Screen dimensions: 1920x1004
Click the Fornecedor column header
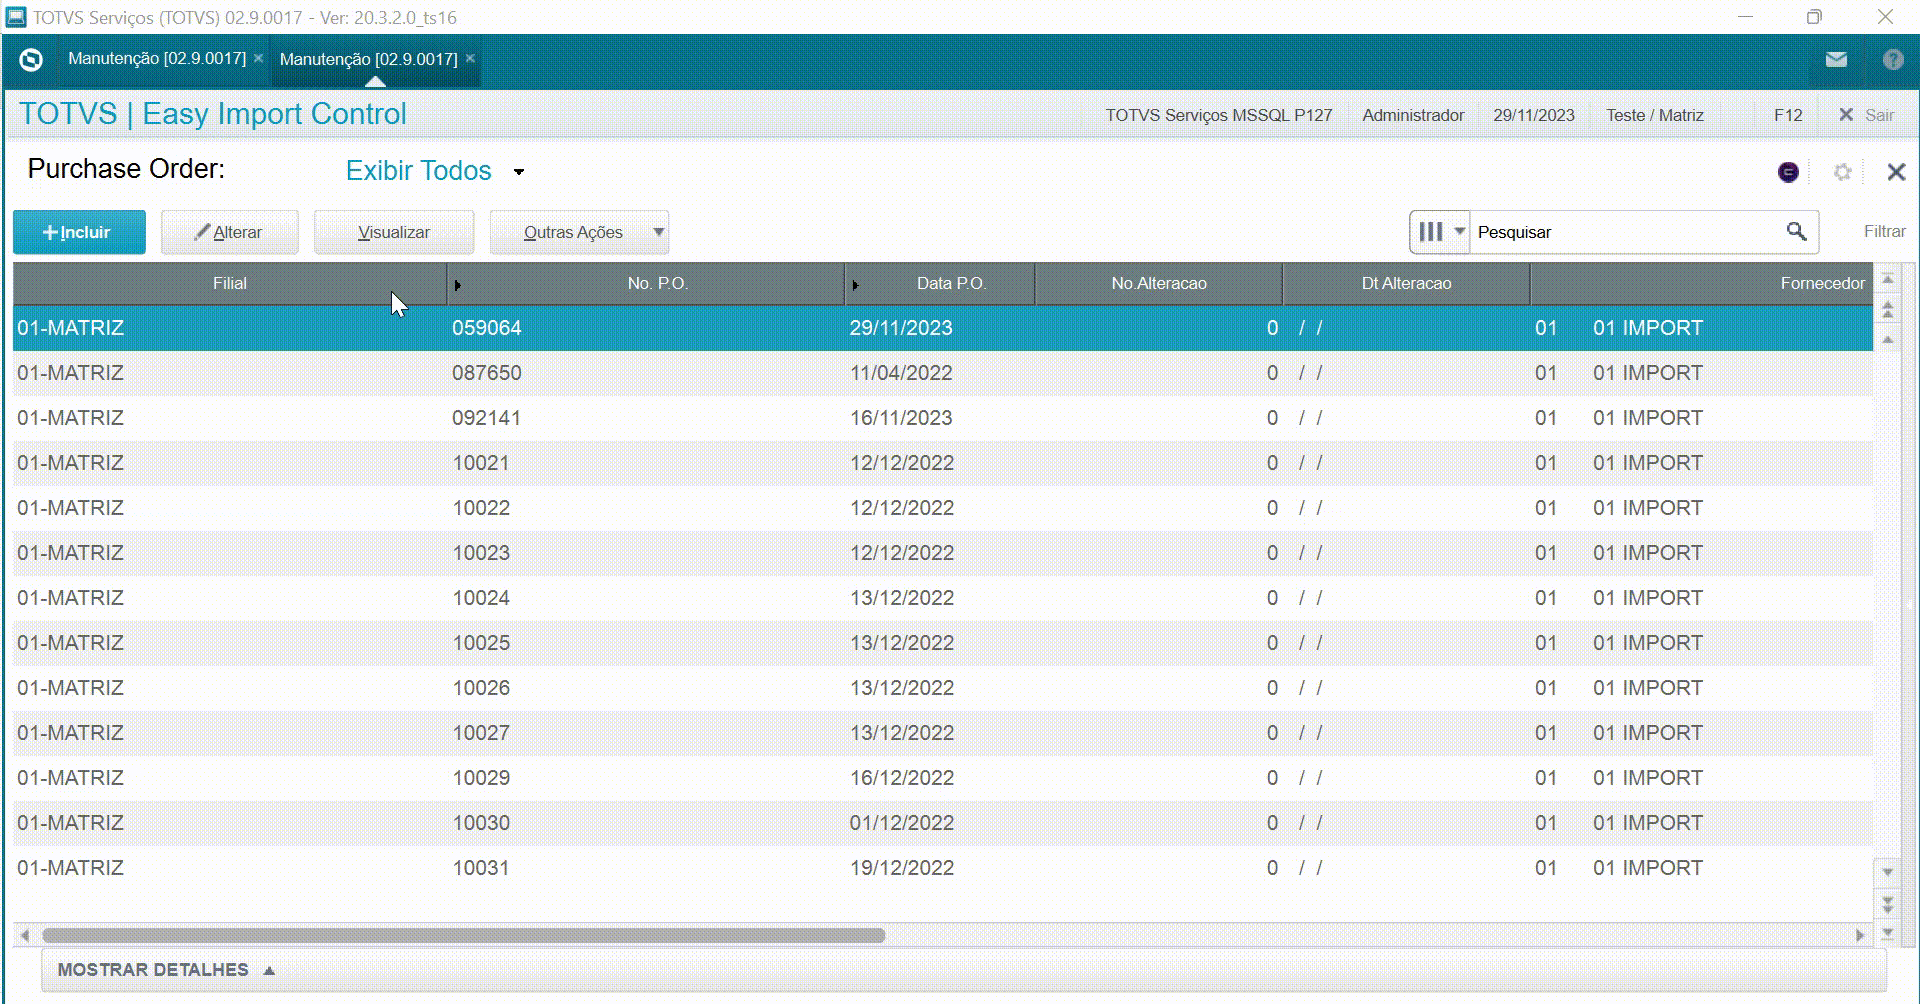1702,284
